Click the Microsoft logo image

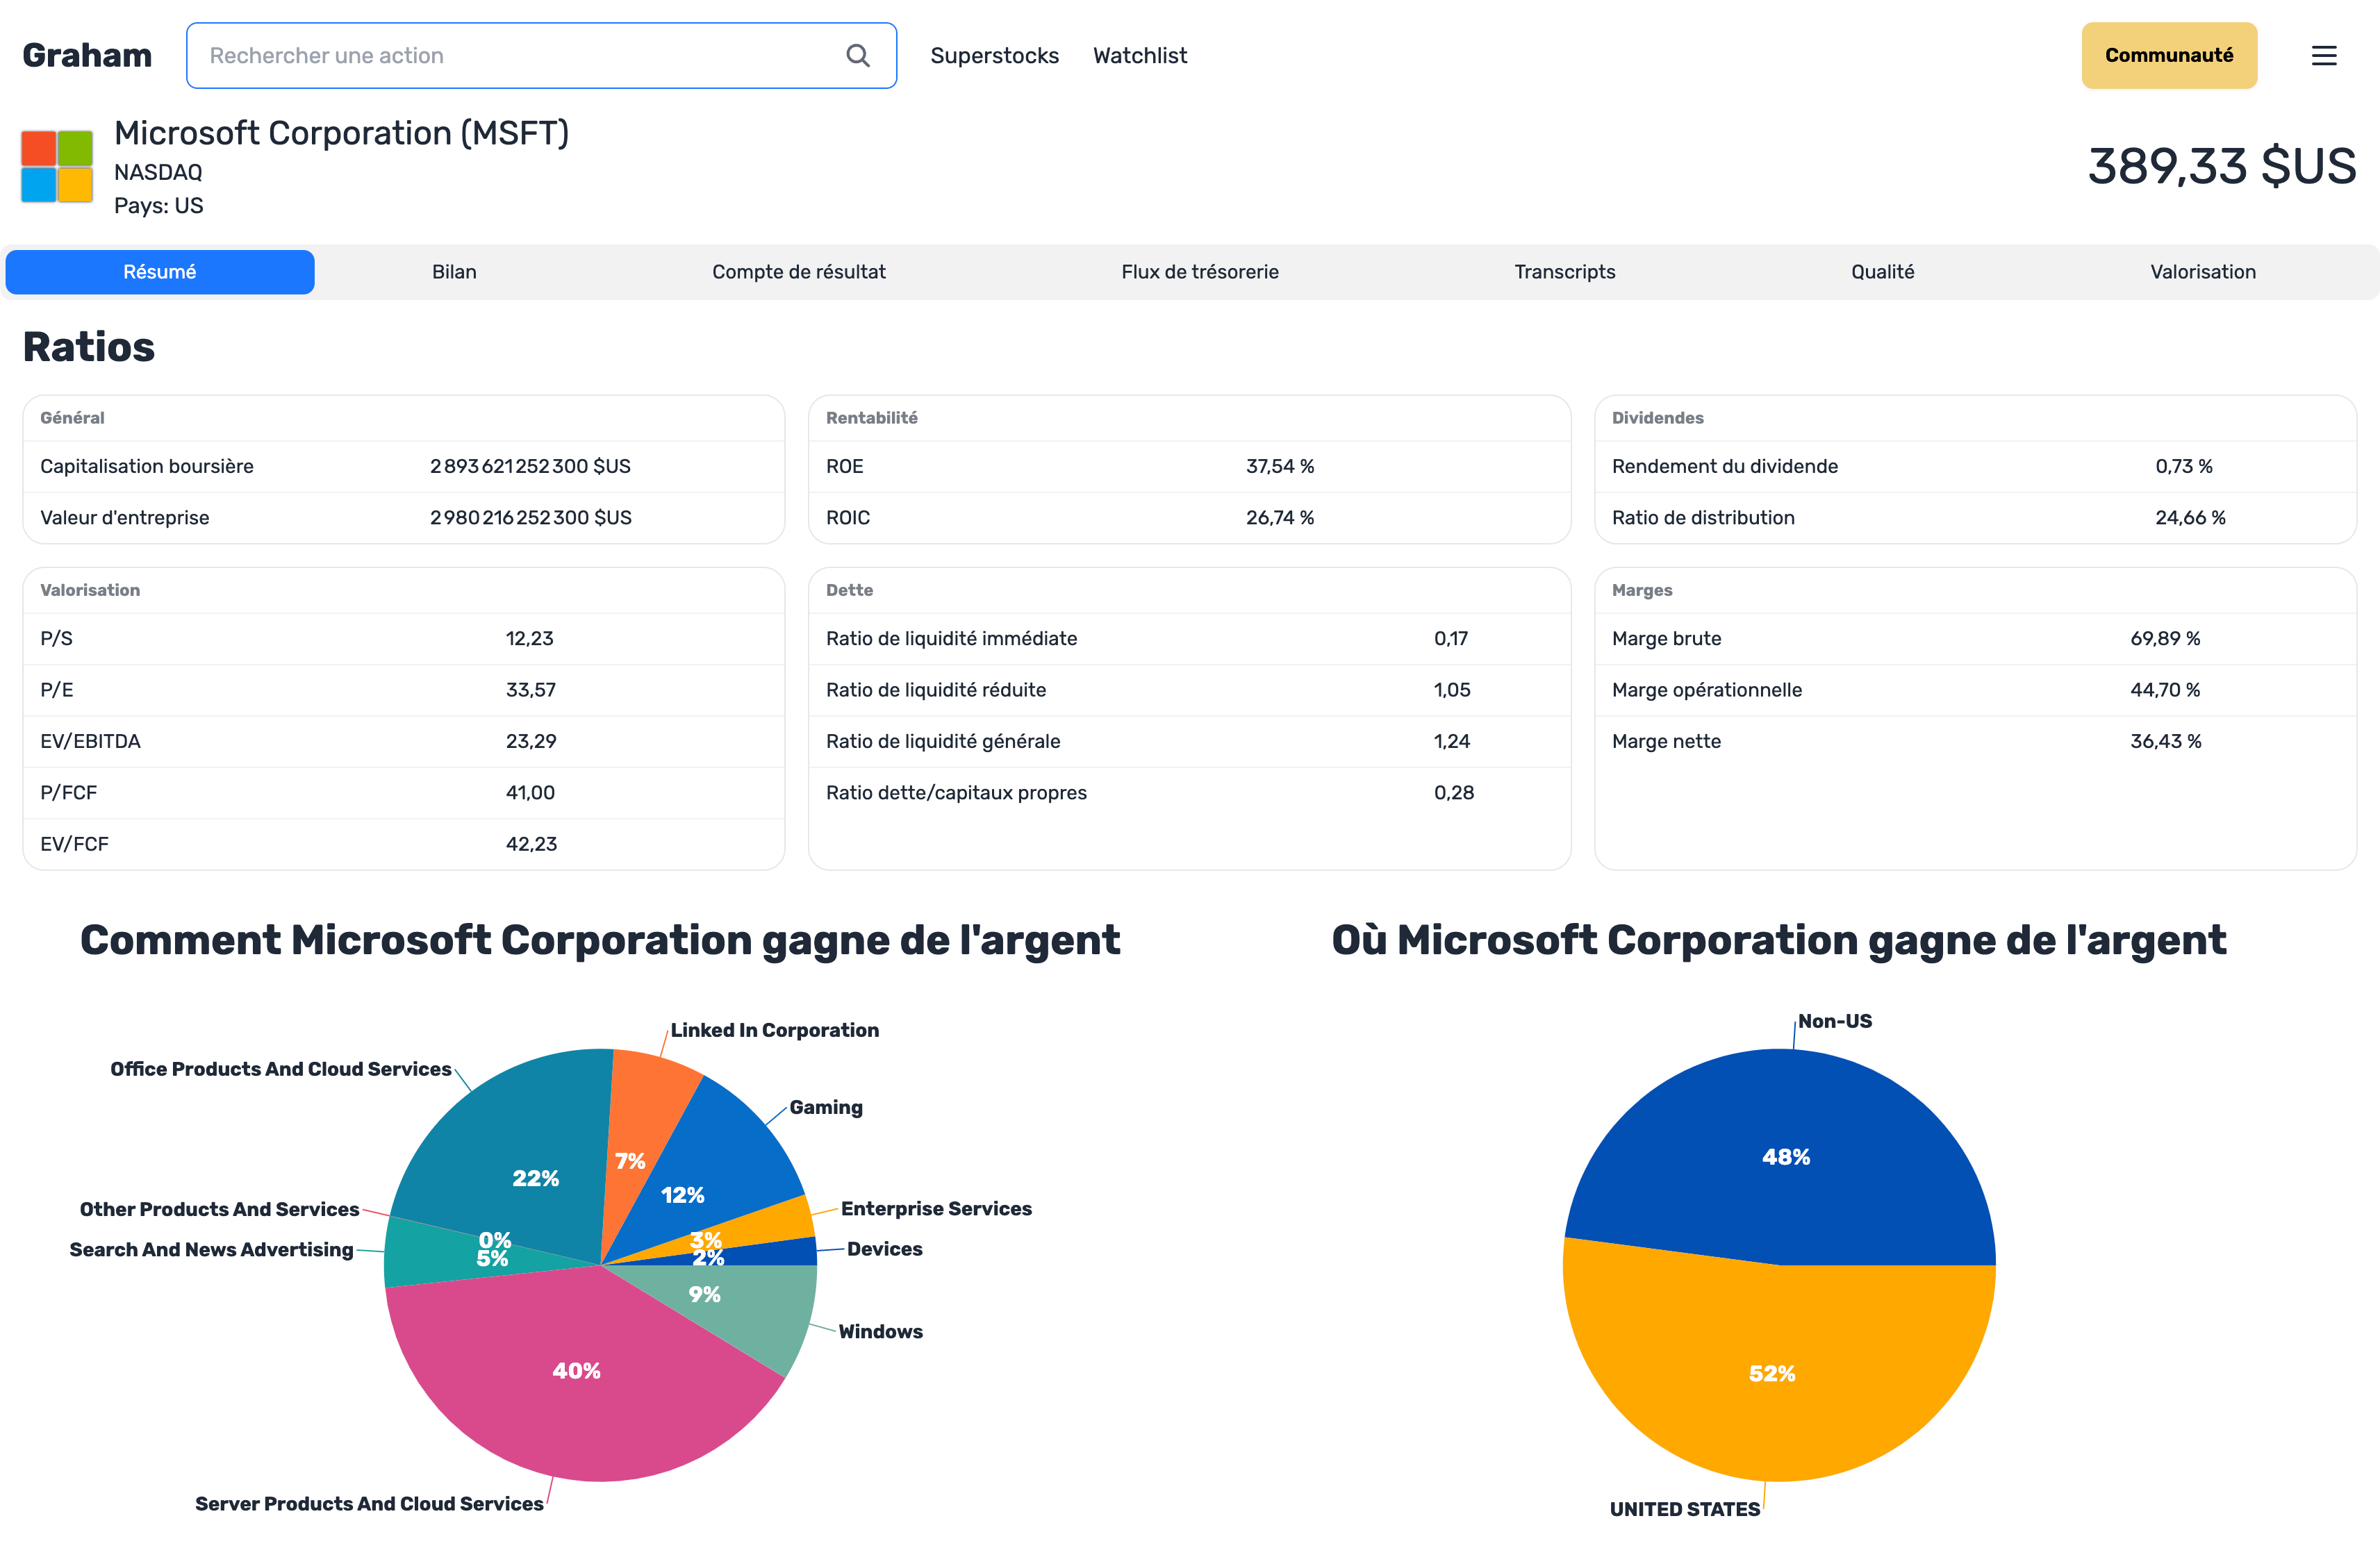57,166
